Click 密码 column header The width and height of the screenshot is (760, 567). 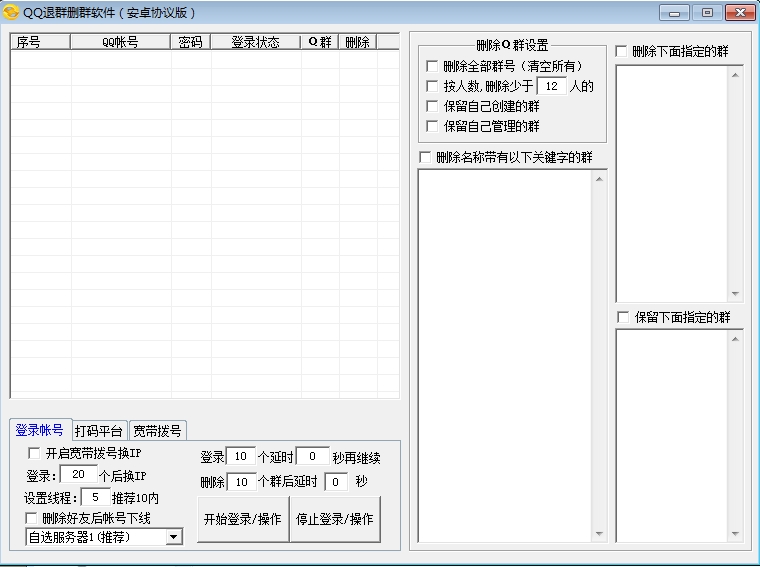tap(190, 42)
